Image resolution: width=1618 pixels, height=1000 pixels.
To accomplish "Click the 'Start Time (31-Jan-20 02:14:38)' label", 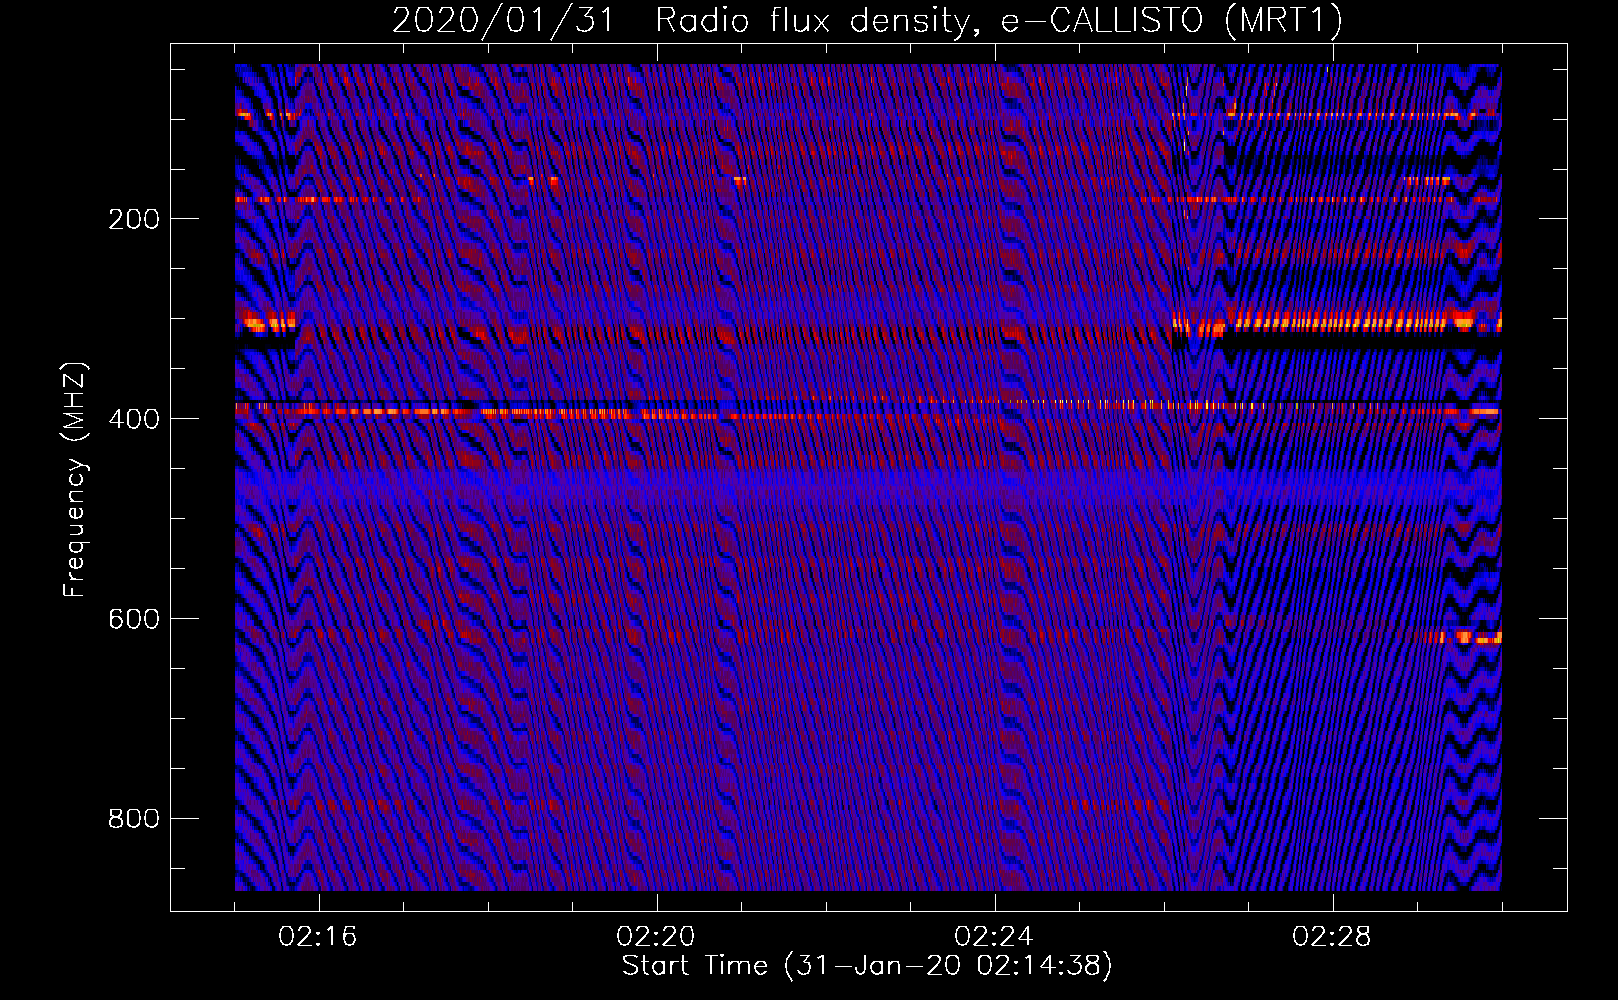I will [x=867, y=966].
